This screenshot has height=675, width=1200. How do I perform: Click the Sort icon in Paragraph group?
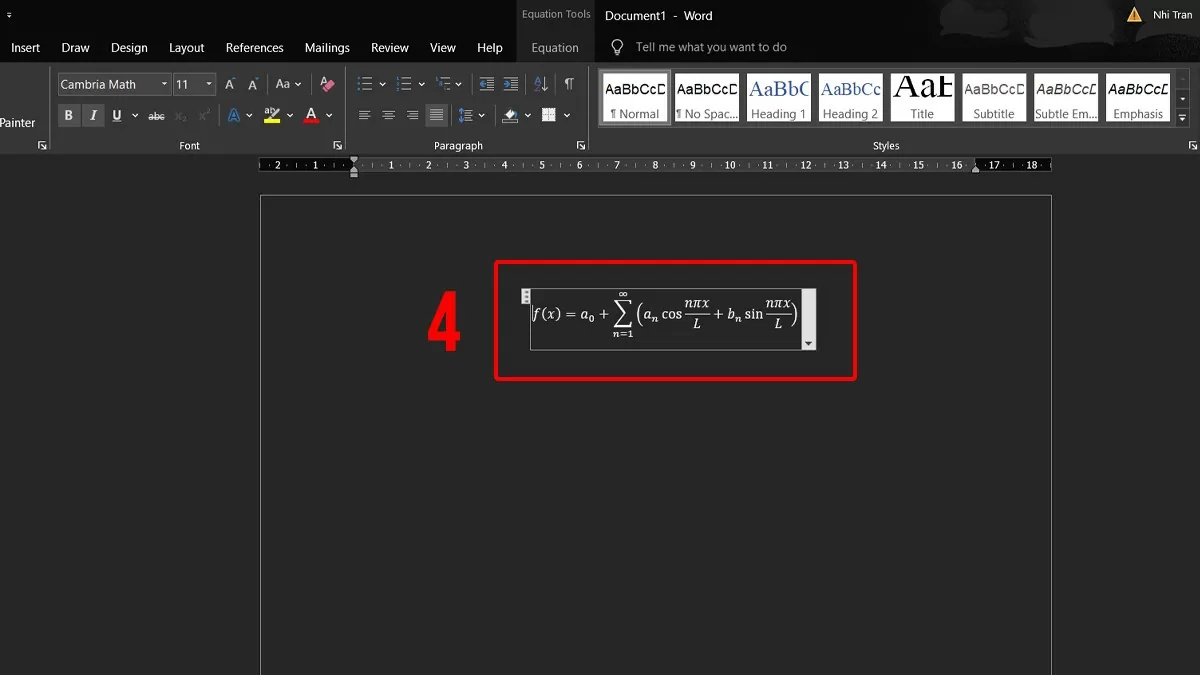tap(540, 85)
